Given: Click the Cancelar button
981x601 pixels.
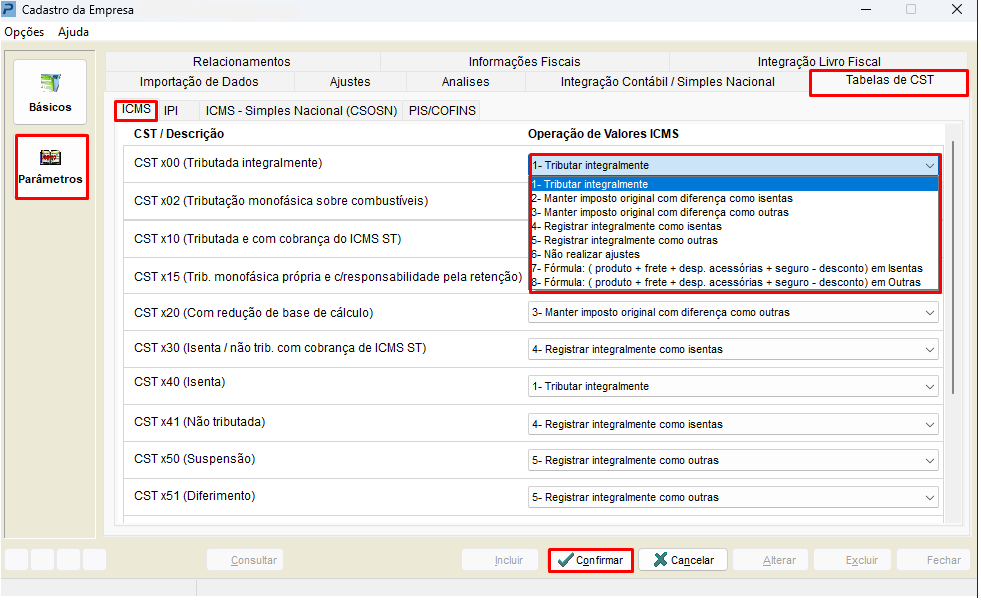Looking at the screenshot, I should pyautogui.click(x=683, y=560).
